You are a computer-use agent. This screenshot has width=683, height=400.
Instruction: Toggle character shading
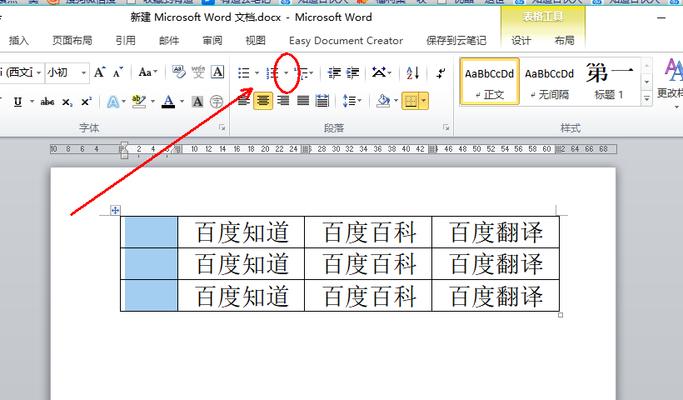click(x=197, y=102)
